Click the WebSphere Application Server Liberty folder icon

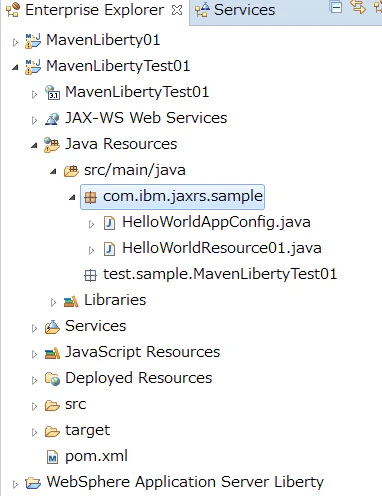click(33, 483)
